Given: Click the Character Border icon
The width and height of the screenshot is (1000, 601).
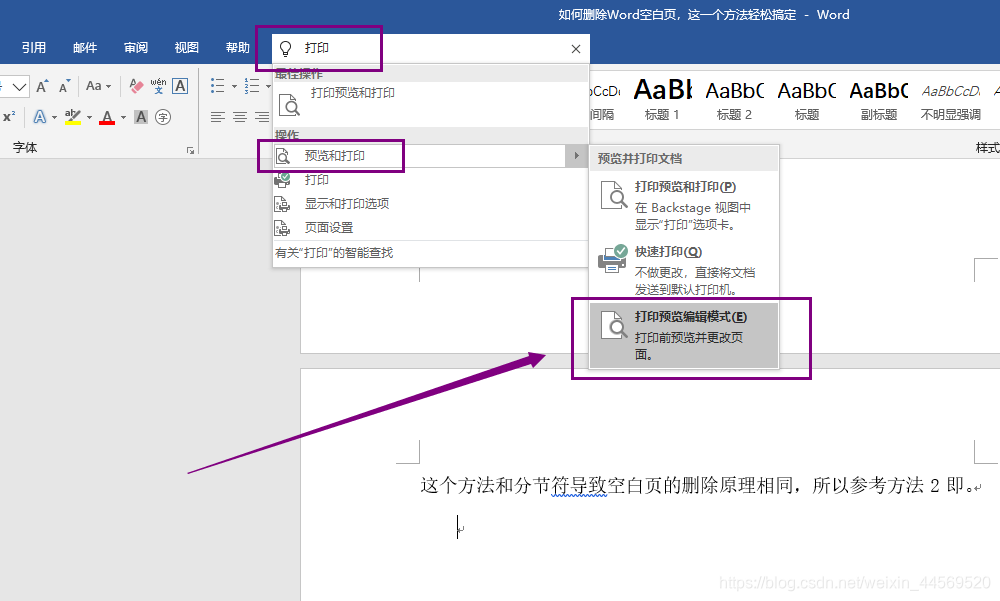Looking at the screenshot, I should tap(180, 85).
